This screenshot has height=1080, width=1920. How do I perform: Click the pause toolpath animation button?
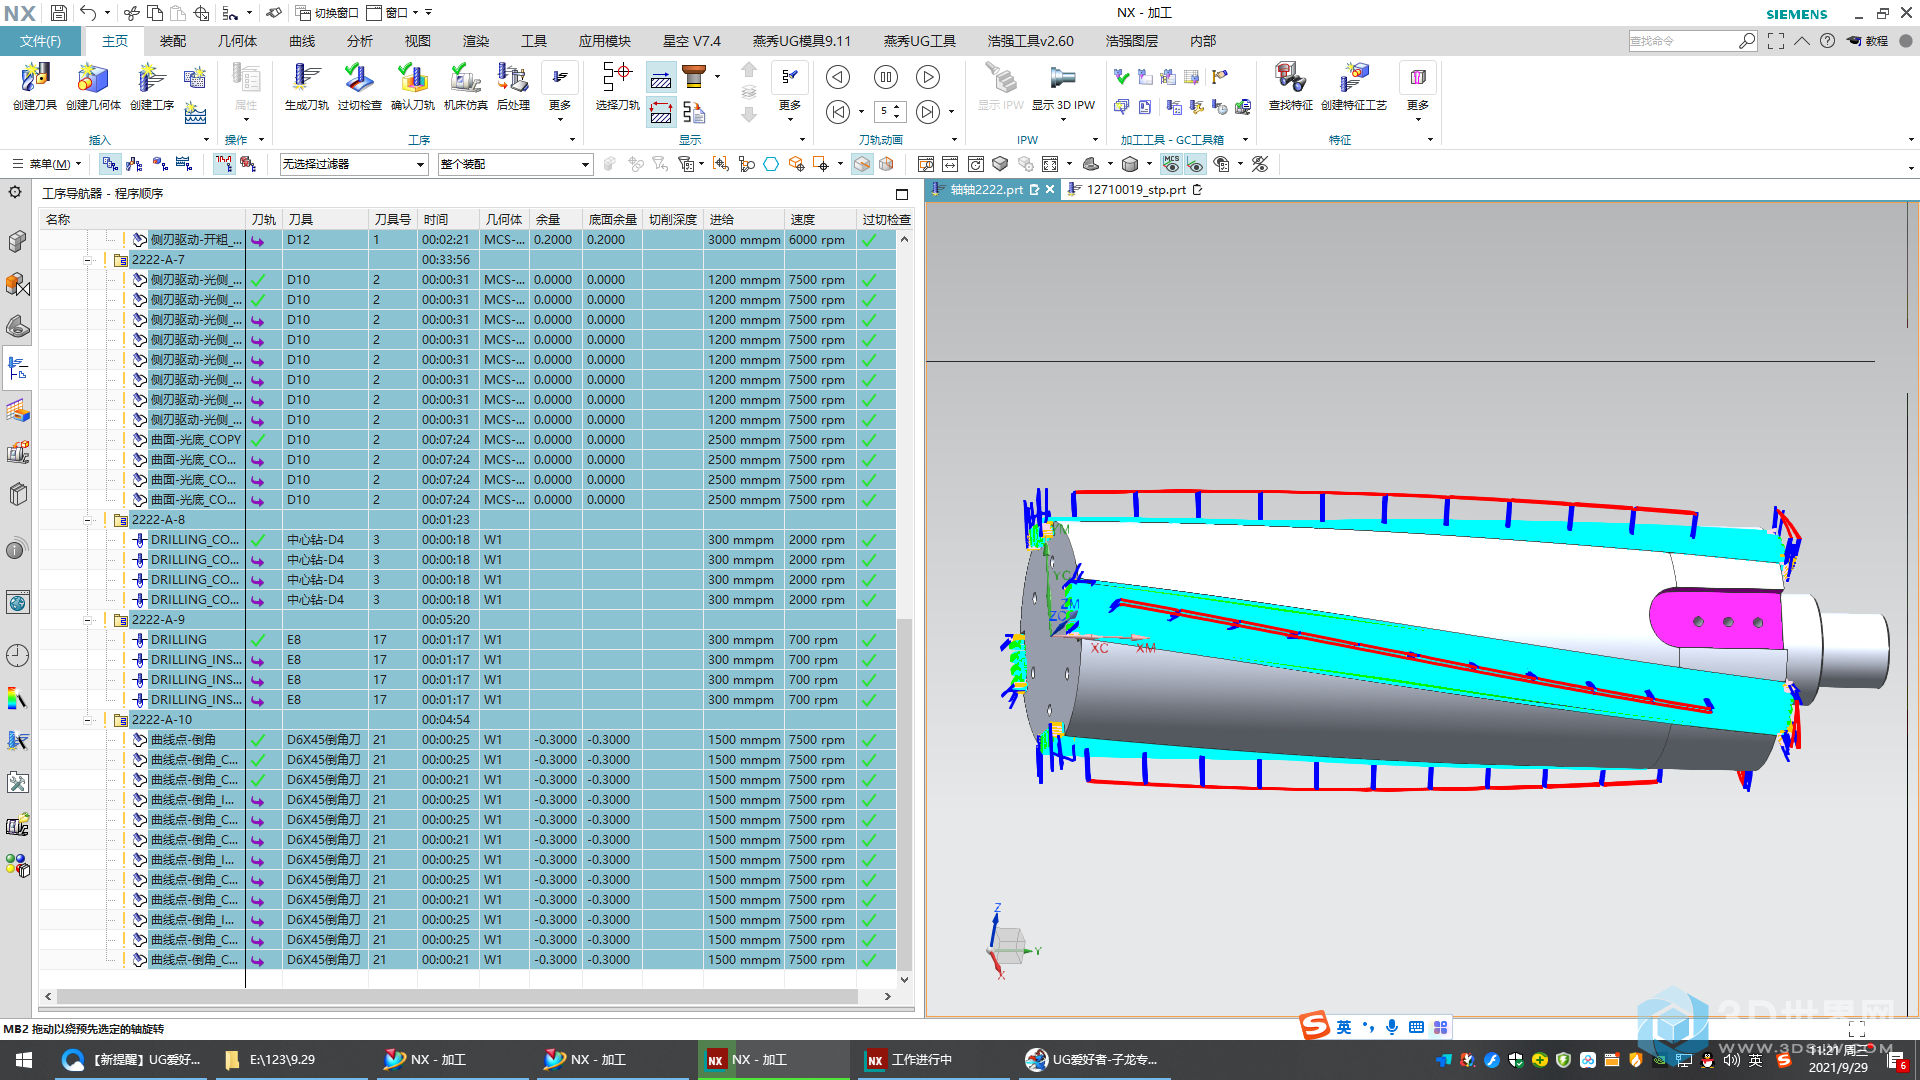885,77
